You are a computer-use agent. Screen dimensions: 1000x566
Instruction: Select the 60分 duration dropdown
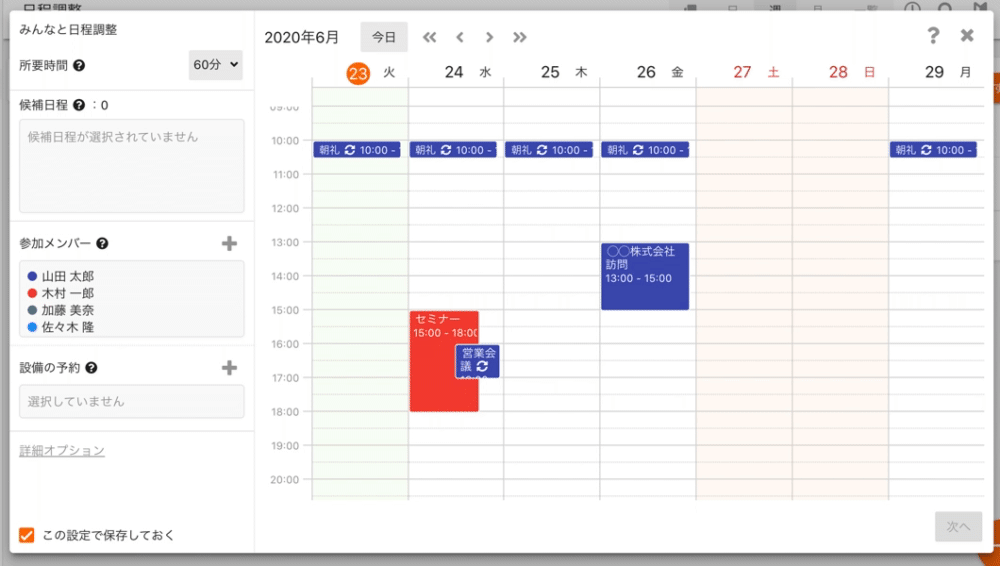coord(216,65)
